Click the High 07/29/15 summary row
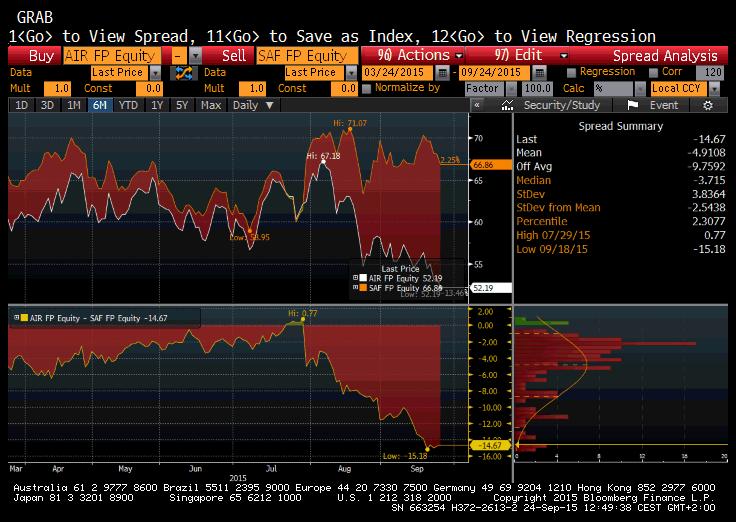Screen dimensions: 736x522 pyautogui.click(x=621, y=235)
